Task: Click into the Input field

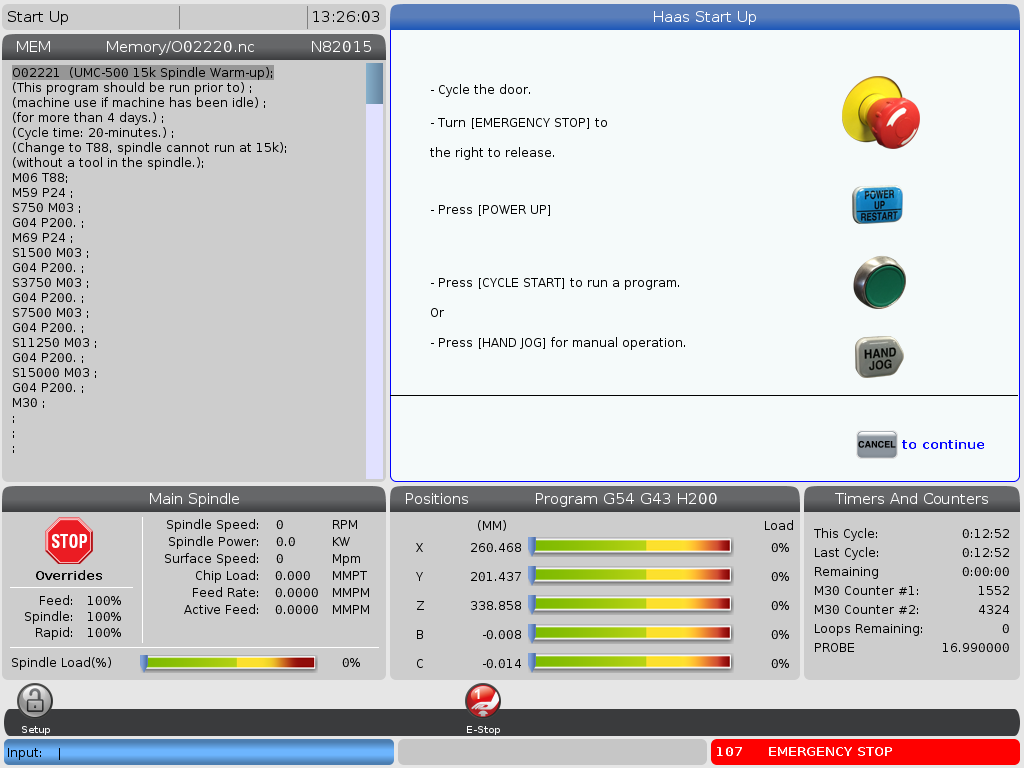Action: [x=199, y=752]
